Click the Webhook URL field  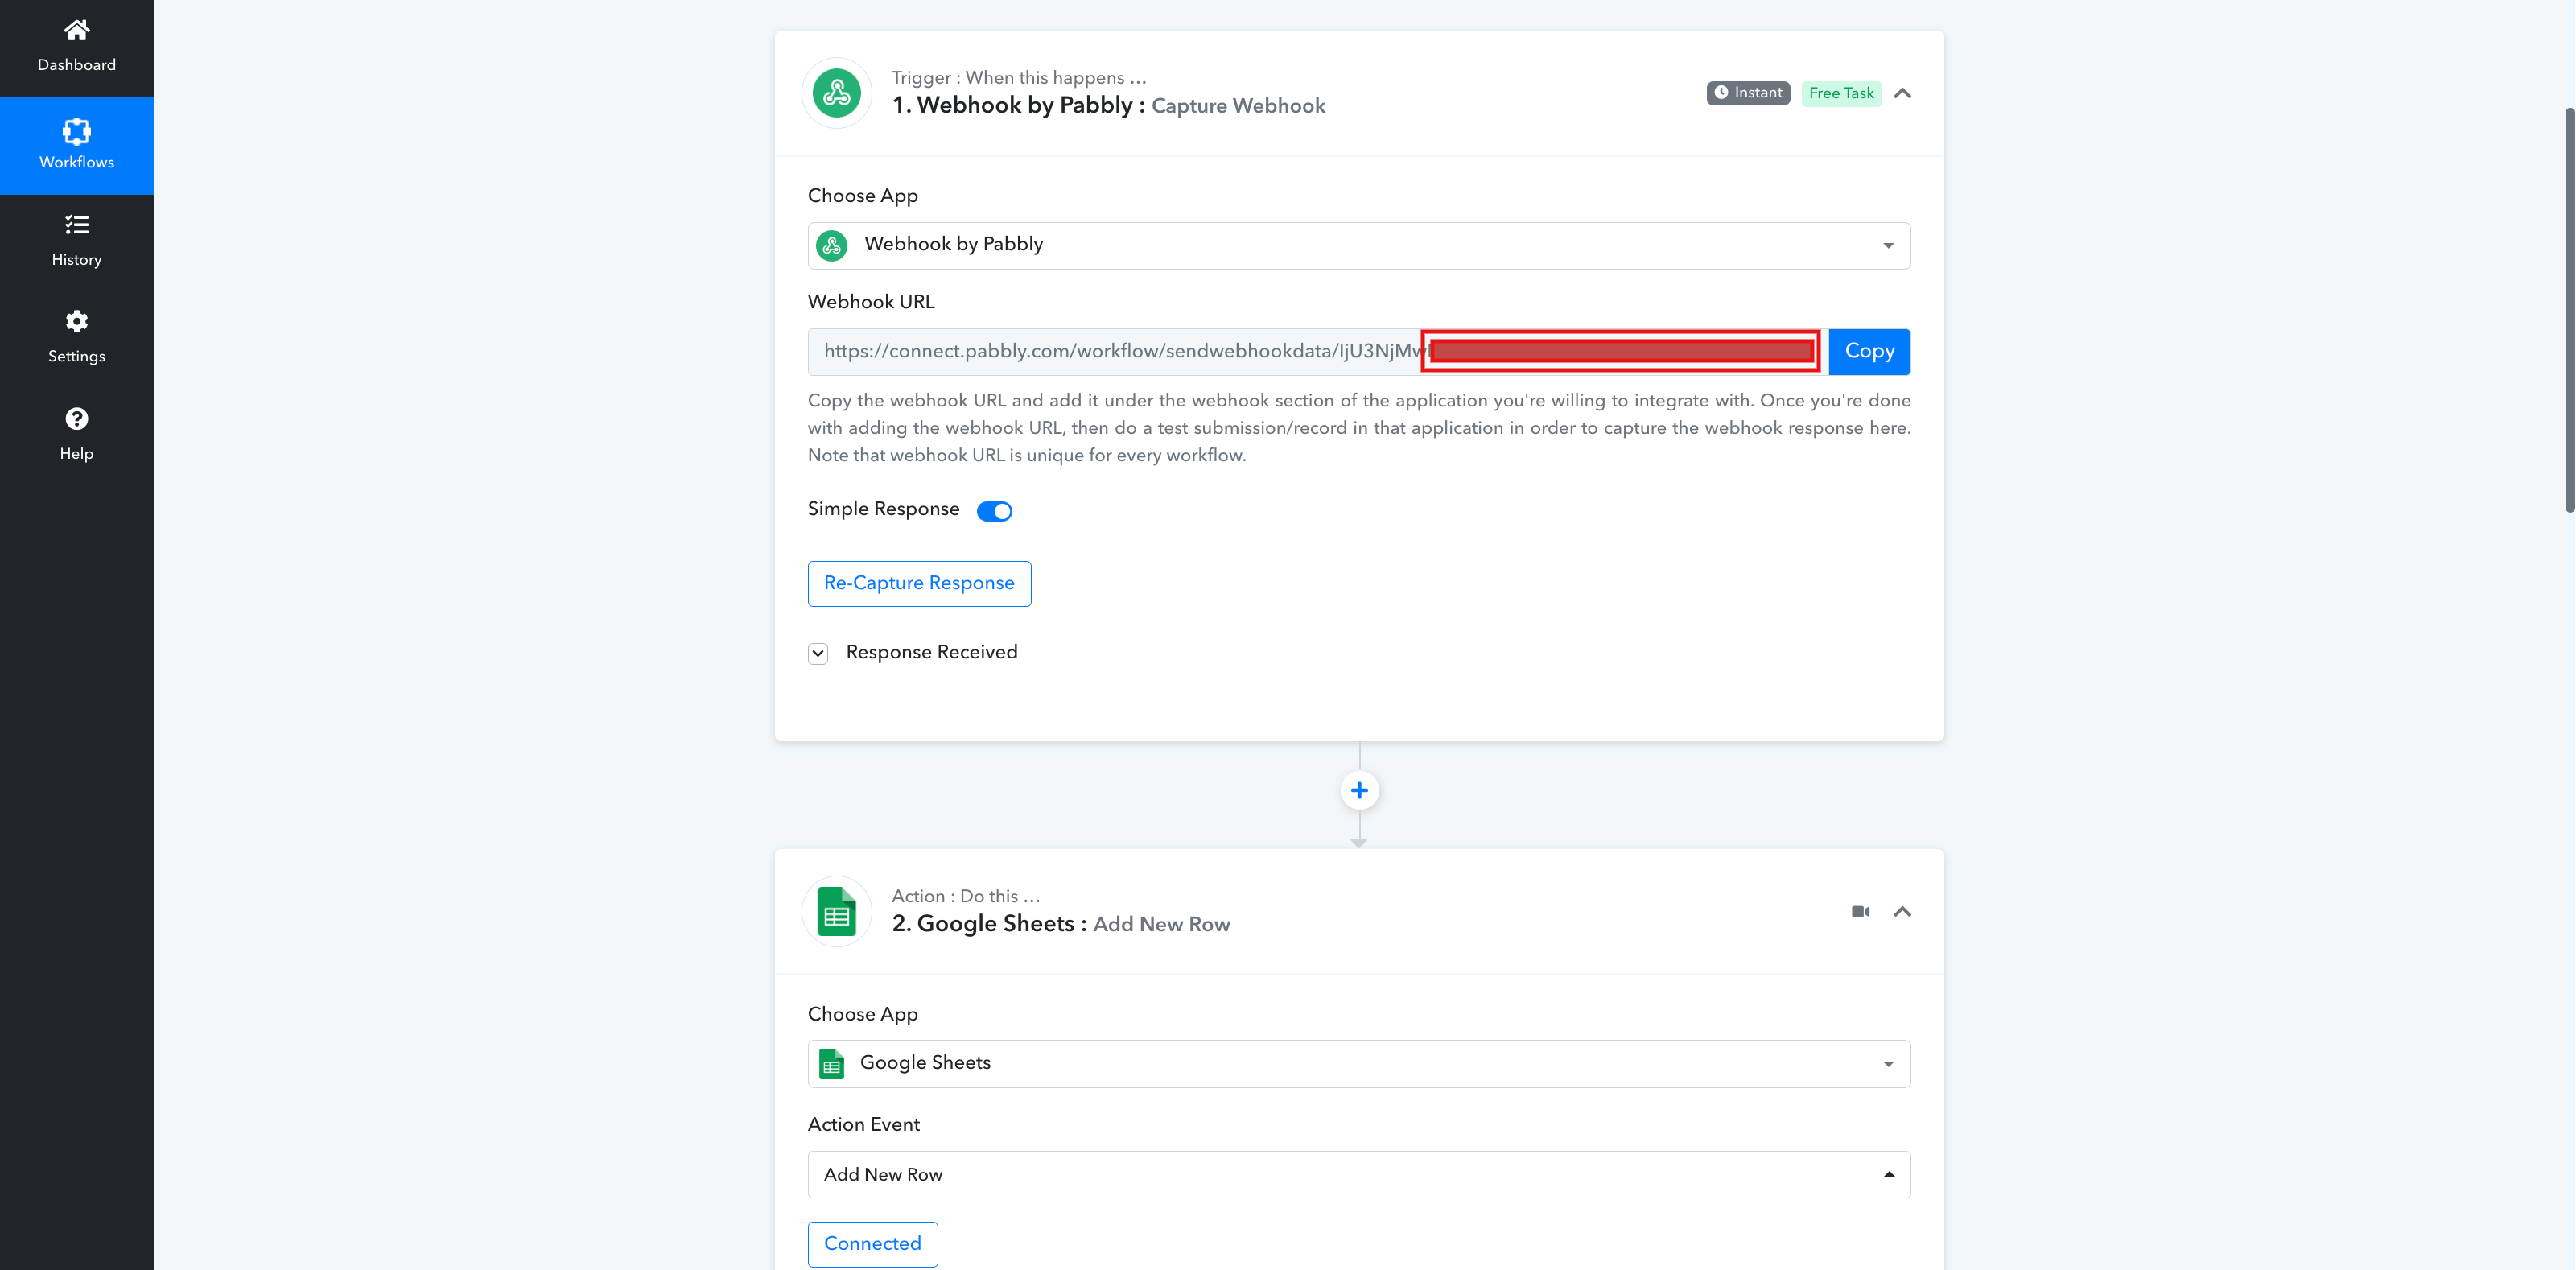click(x=1318, y=351)
